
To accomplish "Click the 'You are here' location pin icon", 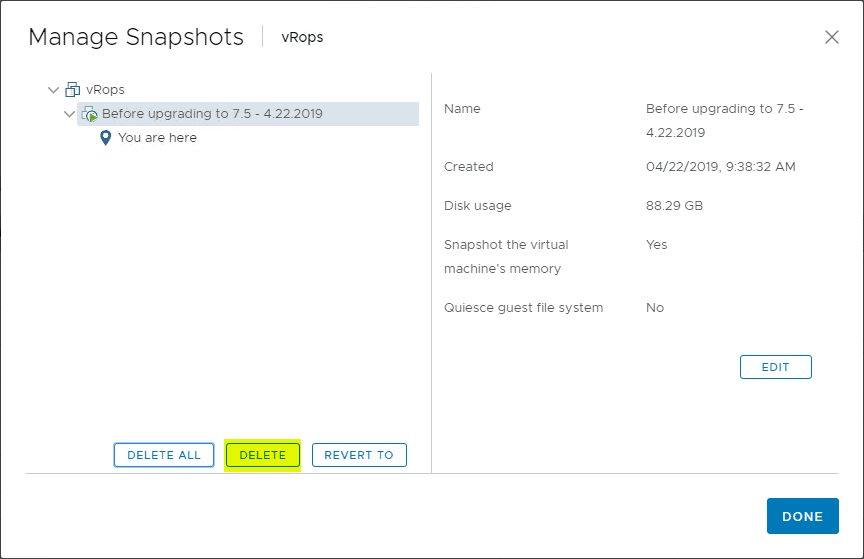I will pyautogui.click(x=106, y=138).
